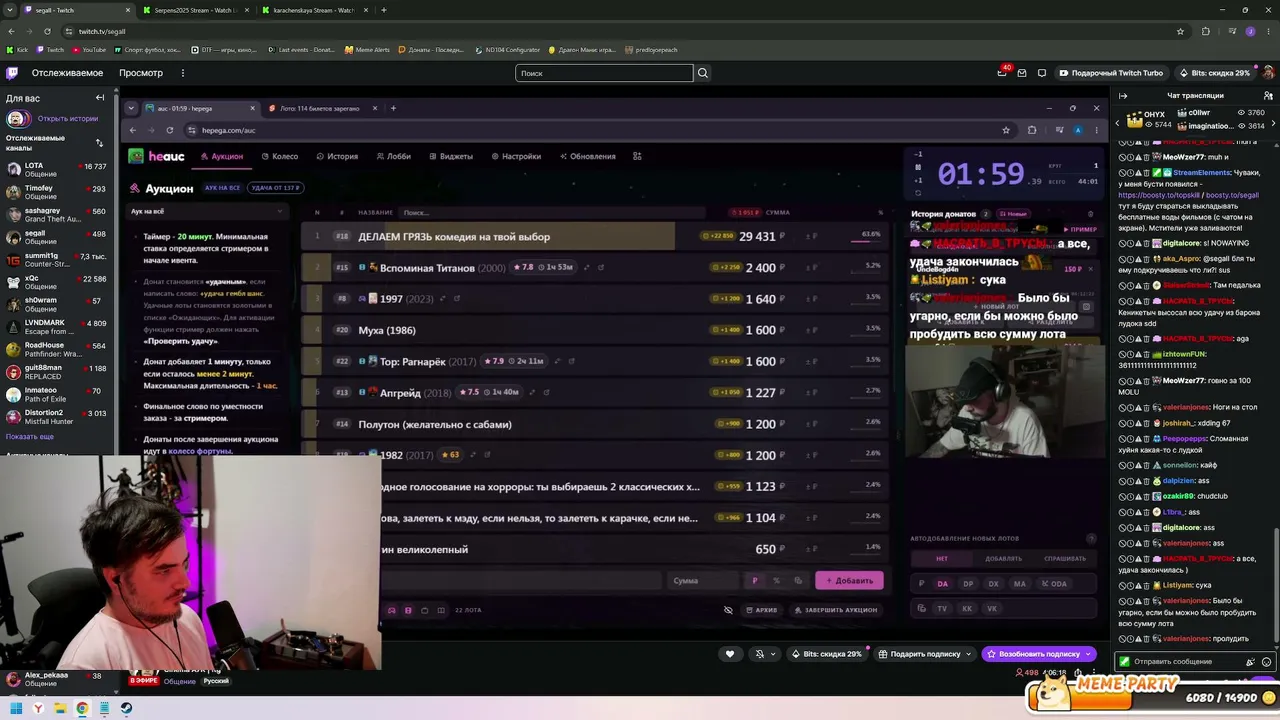Open summit1g channel in the sidebar
This screenshot has width=1280, height=720.
click(55, 260)
